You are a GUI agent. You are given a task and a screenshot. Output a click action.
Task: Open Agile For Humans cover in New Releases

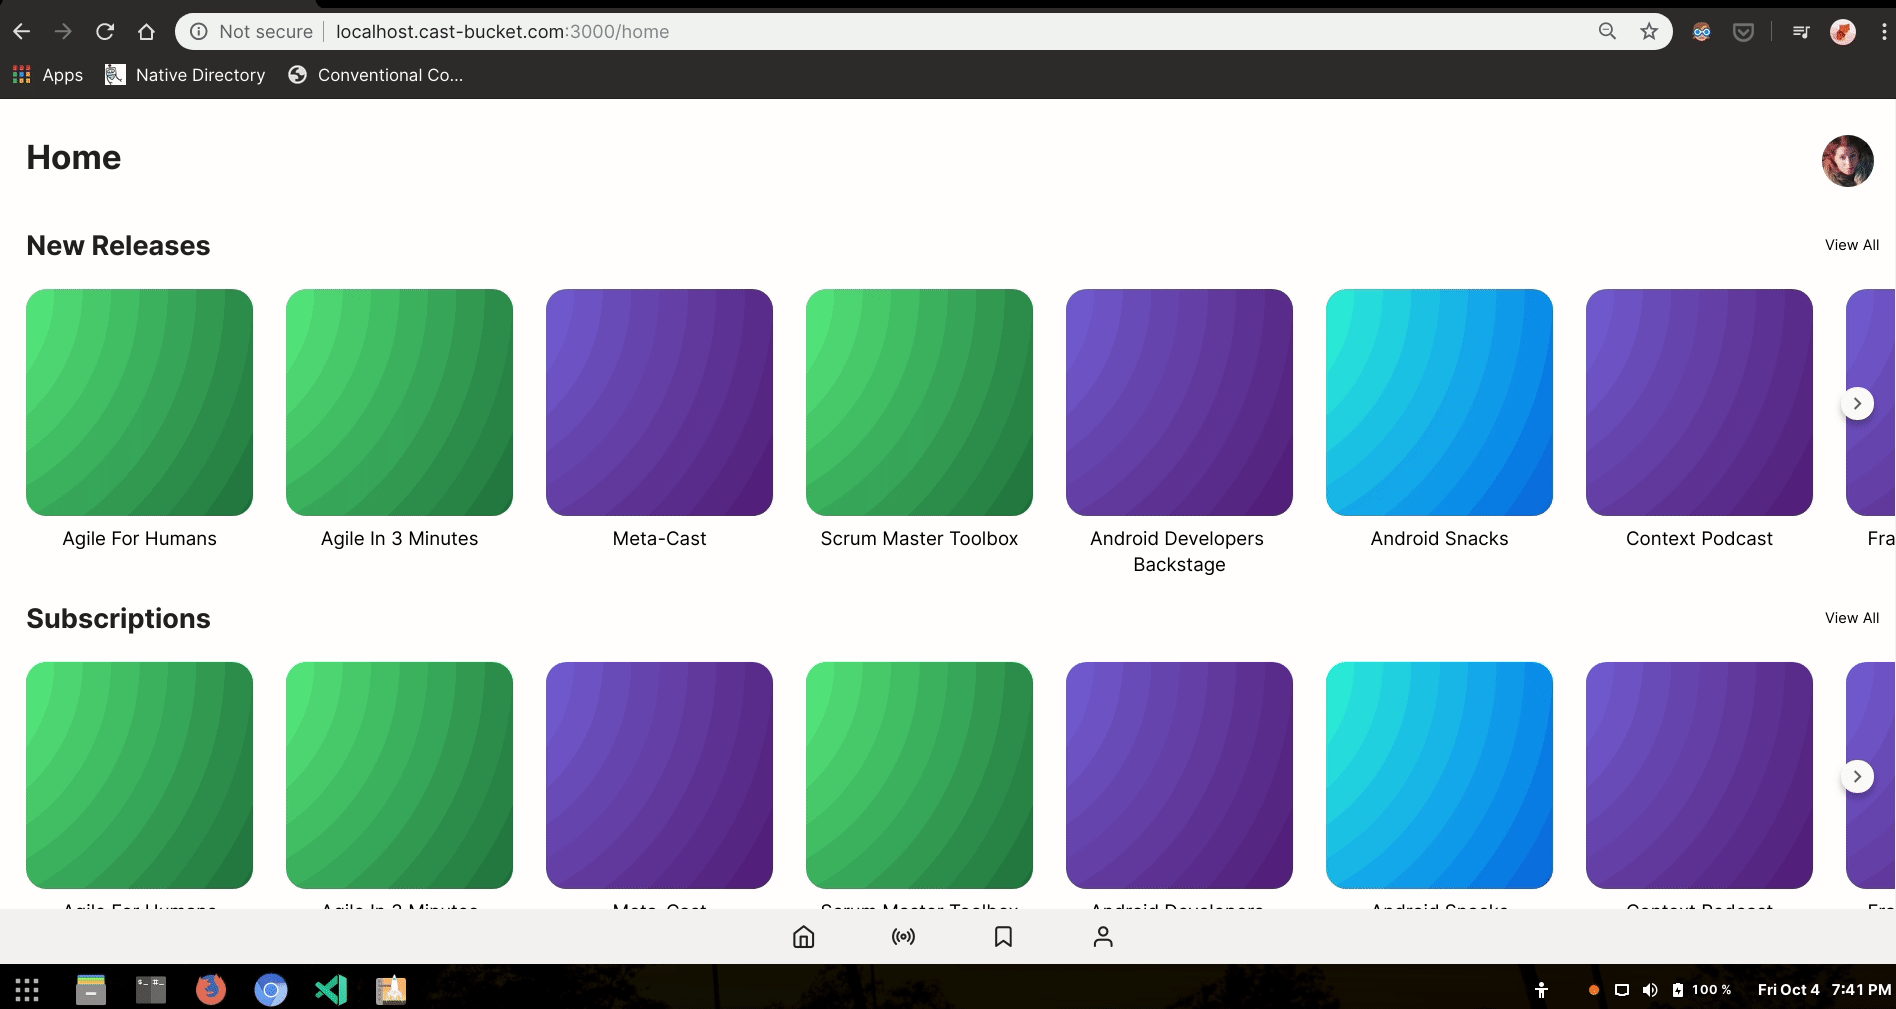[x=139, y=402]
